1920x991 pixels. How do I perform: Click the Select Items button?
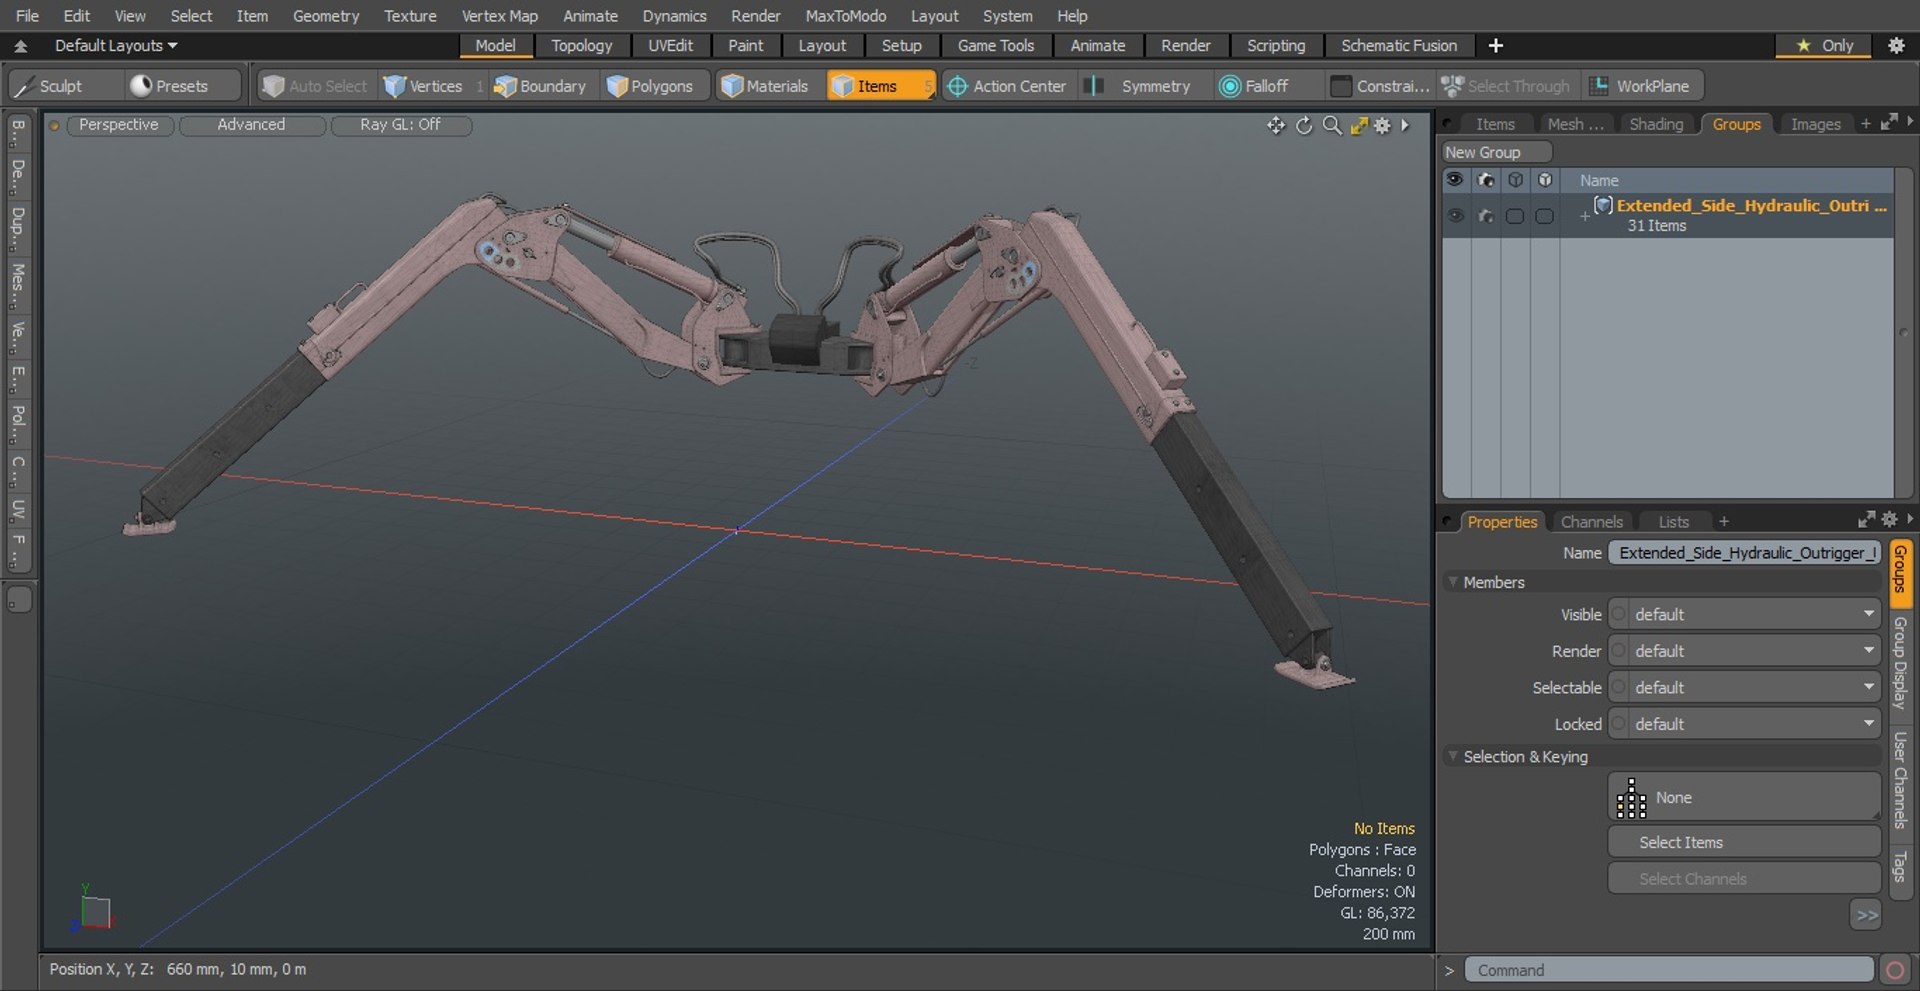1743,843
